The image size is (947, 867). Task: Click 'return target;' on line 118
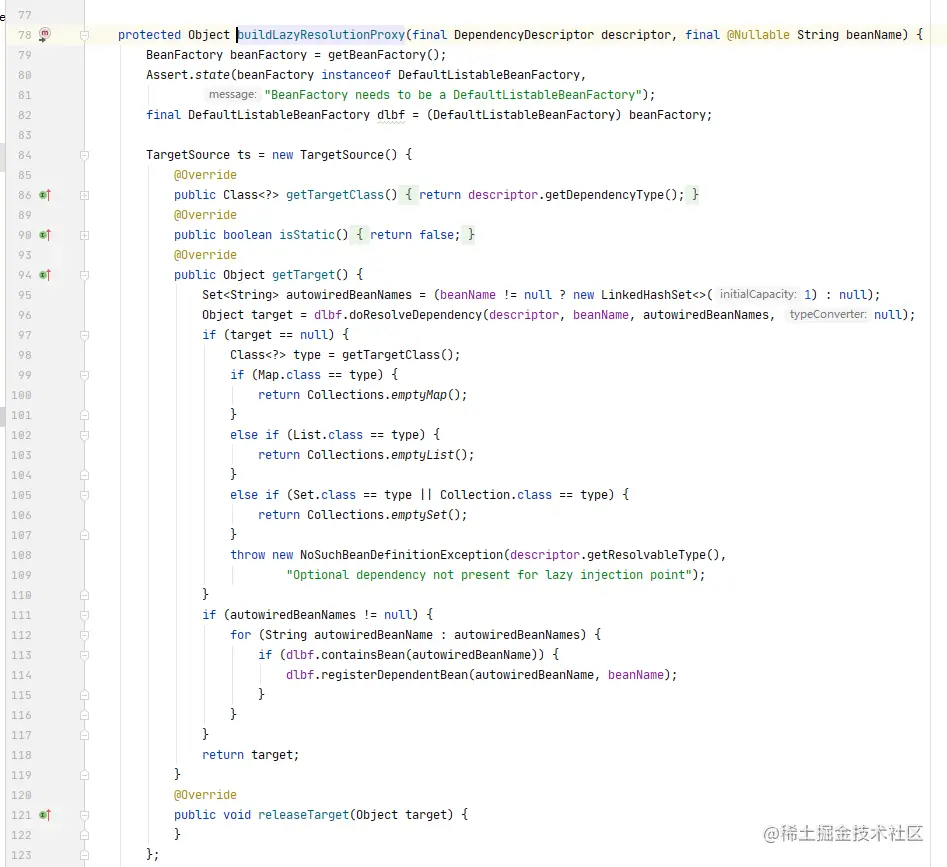tap(251, 755)
